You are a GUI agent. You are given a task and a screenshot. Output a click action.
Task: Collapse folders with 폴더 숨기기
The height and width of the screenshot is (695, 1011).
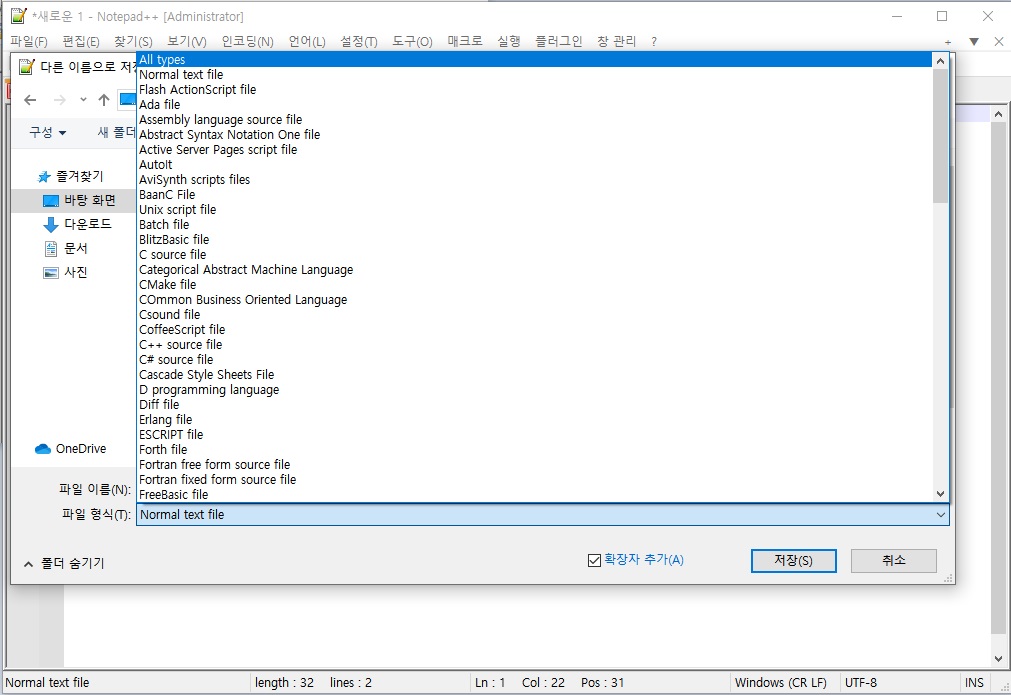point(64,563)
